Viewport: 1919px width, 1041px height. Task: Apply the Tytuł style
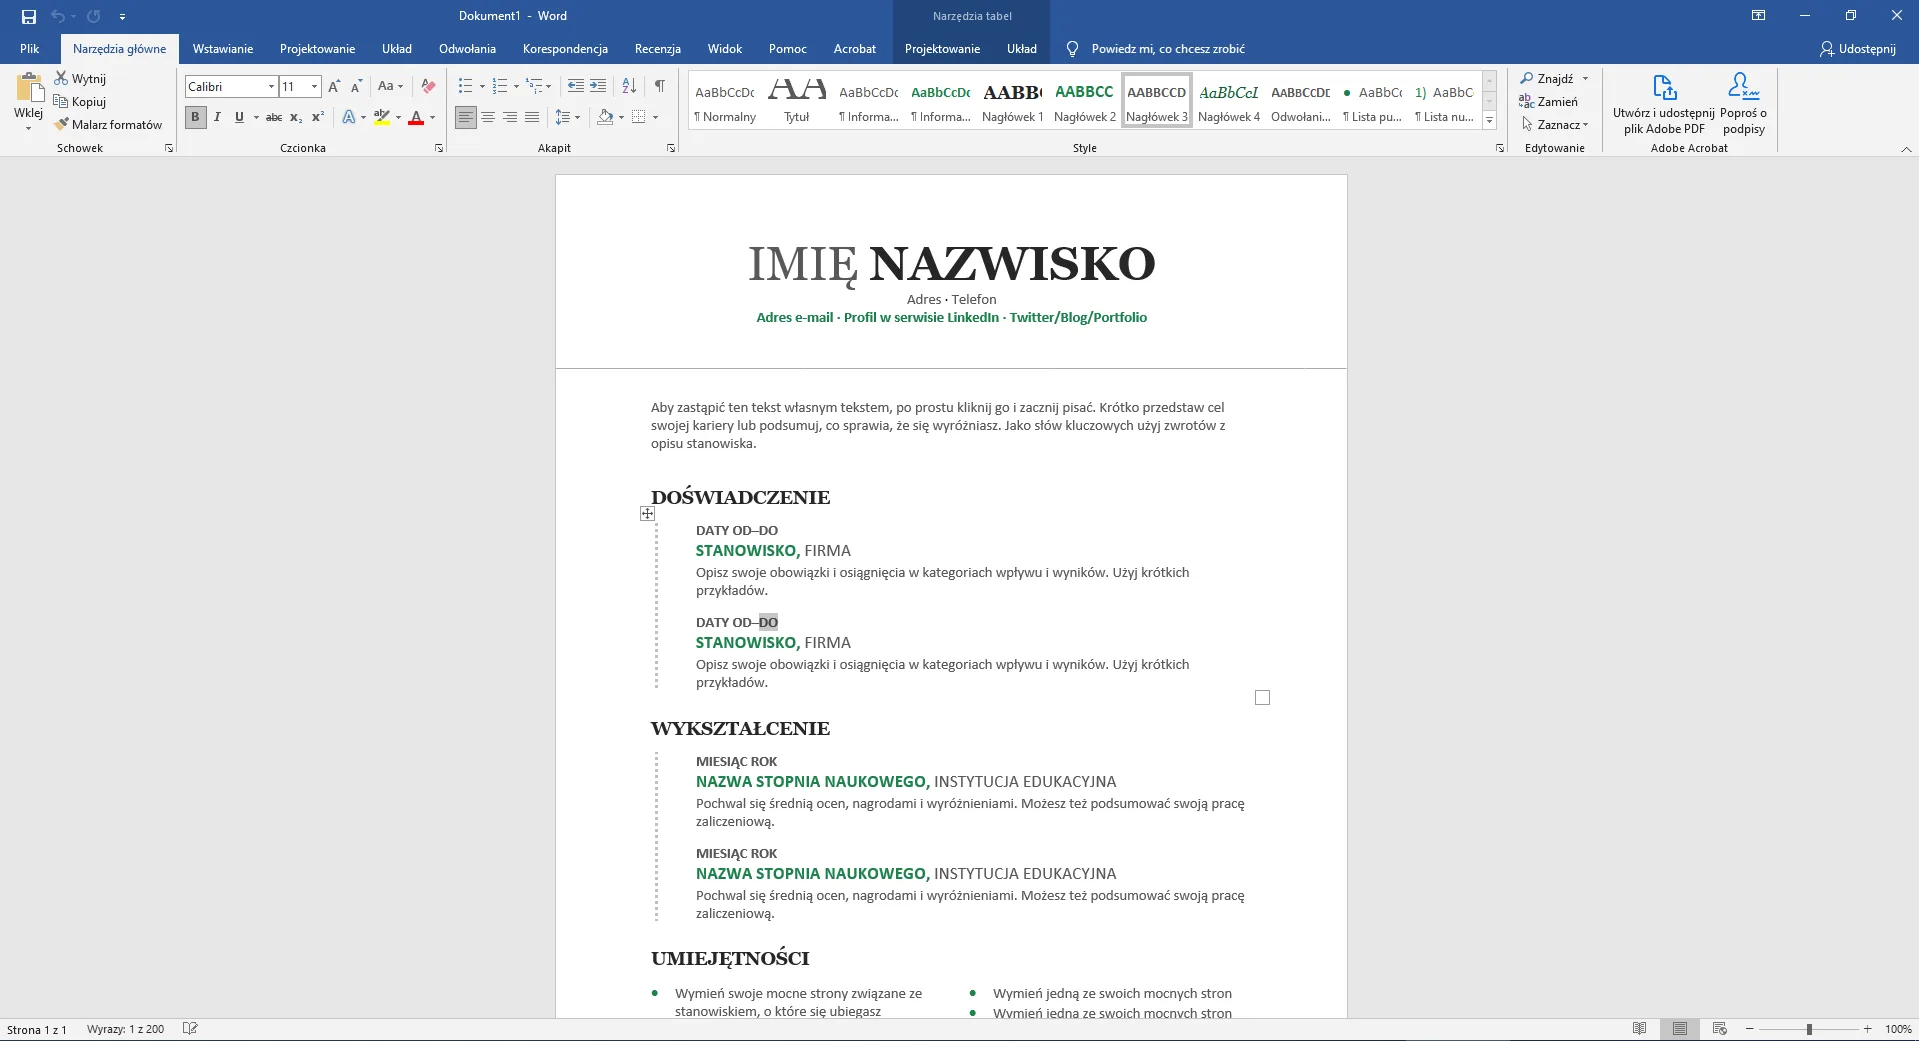point(797,101)
